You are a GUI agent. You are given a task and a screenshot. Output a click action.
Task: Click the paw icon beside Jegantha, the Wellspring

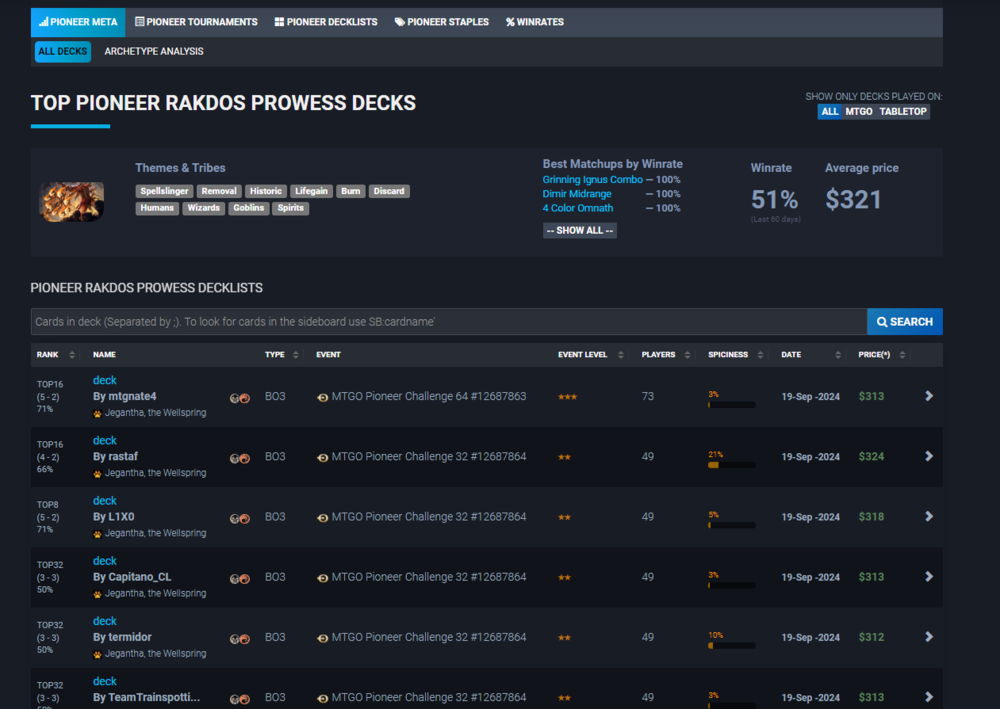pyautogui.click(x=97, y=412)
